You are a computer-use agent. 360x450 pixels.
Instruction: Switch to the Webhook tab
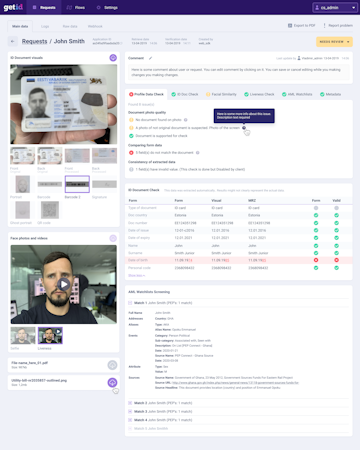(95, 26)
